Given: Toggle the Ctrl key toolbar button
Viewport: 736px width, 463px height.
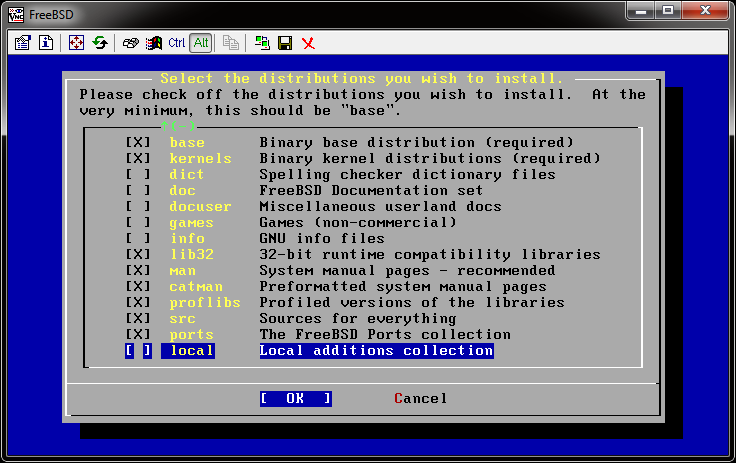Looking at the screenshot, I should coord(176,43).
